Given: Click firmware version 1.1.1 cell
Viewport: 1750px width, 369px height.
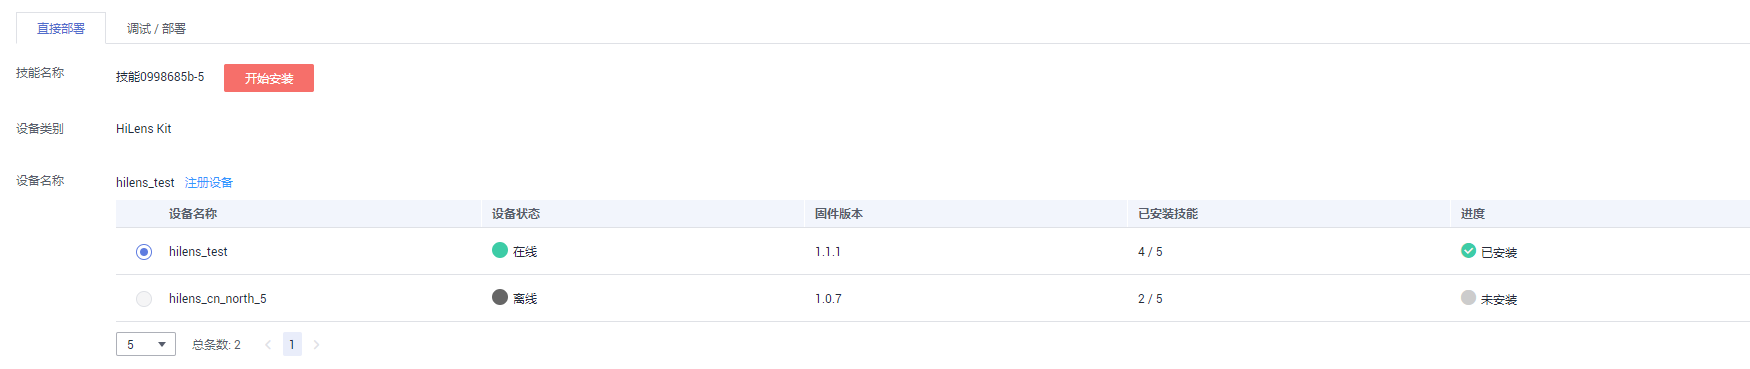Looking at the screenshot, I should (x=828, y=252).
